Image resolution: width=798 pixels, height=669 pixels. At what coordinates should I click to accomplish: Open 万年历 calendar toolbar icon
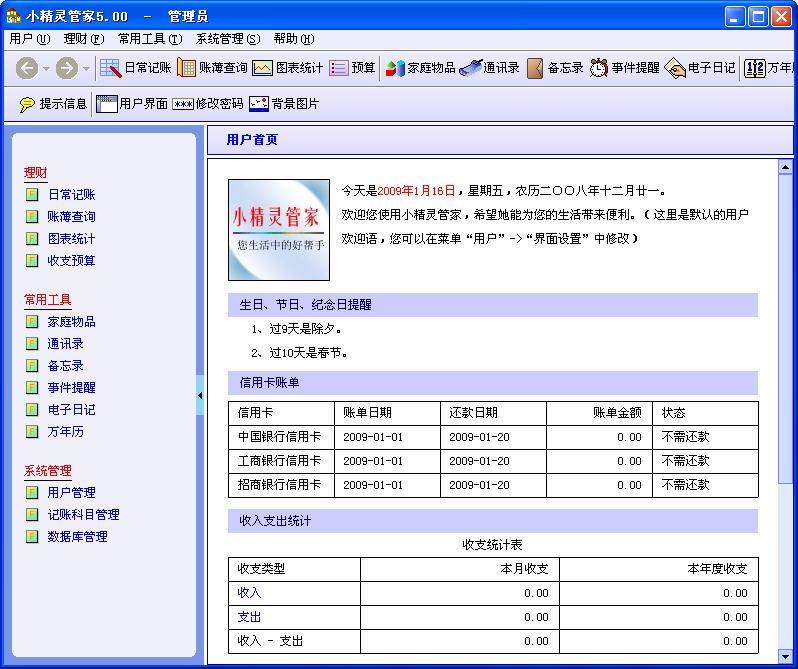[x=755, y=68]
